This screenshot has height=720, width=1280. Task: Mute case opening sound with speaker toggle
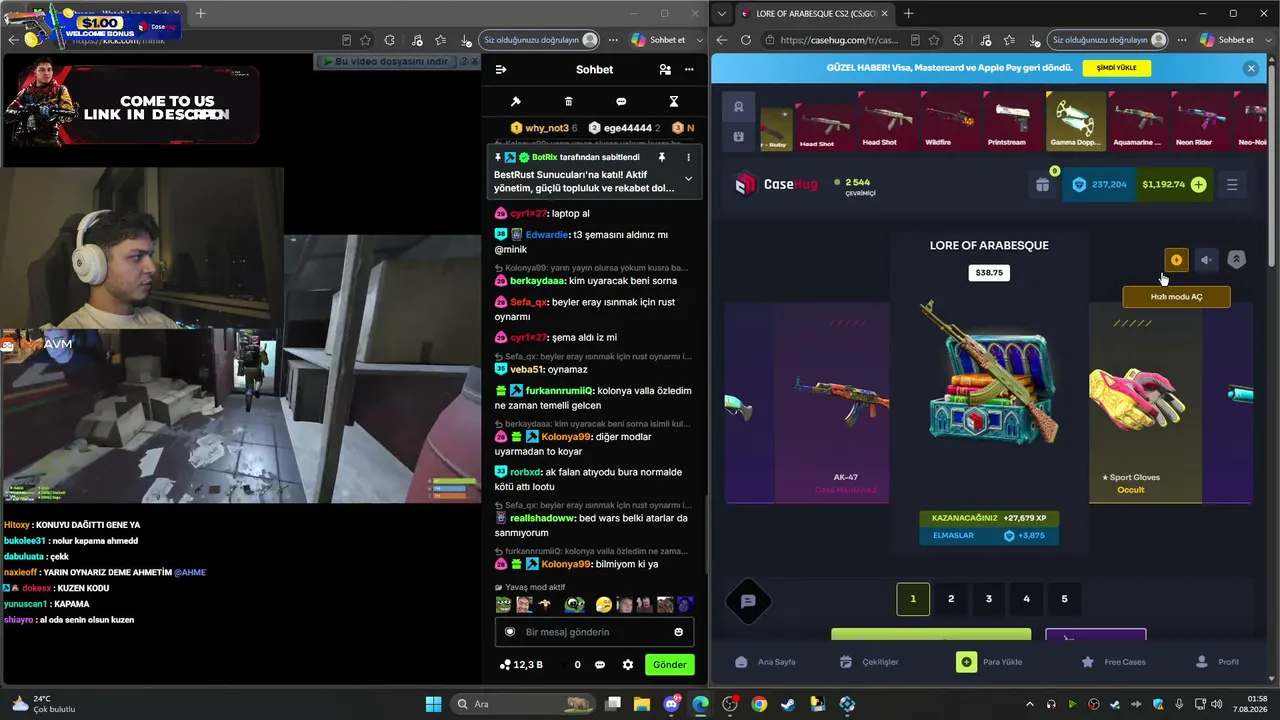click(x=1206, y=260)
